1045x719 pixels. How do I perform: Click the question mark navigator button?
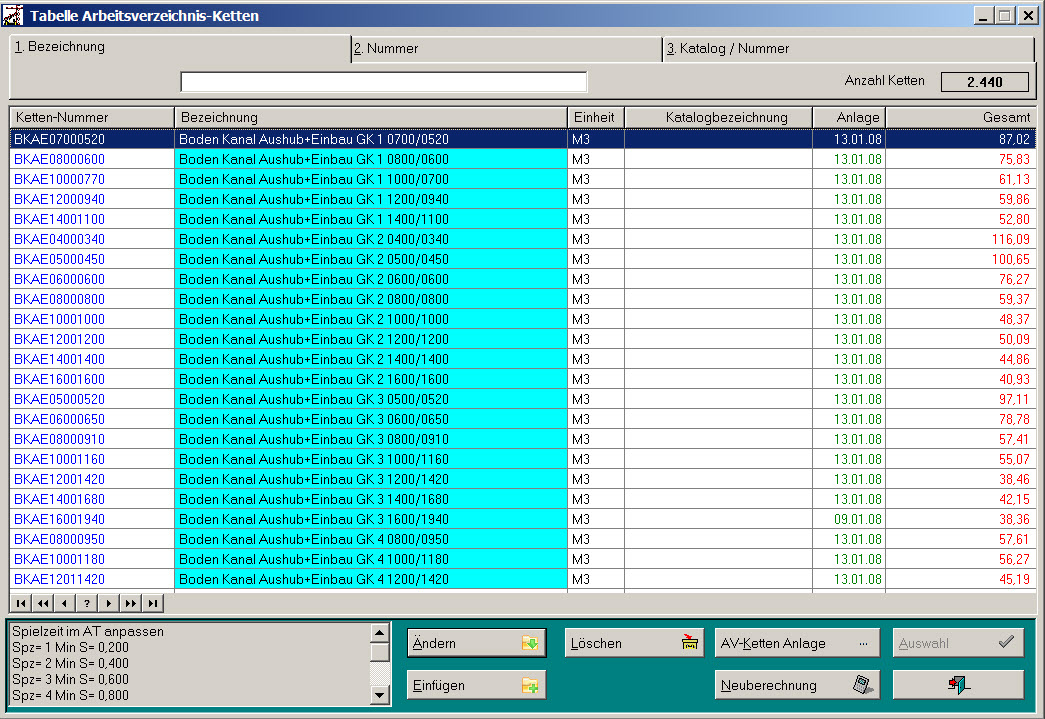[x=87, y=603]
